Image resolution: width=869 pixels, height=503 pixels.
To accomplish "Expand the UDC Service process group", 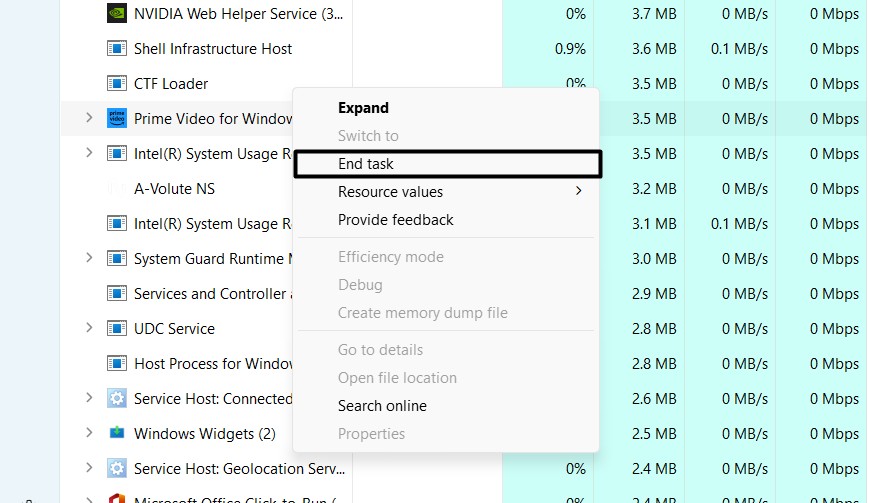I will coord(88,329).
